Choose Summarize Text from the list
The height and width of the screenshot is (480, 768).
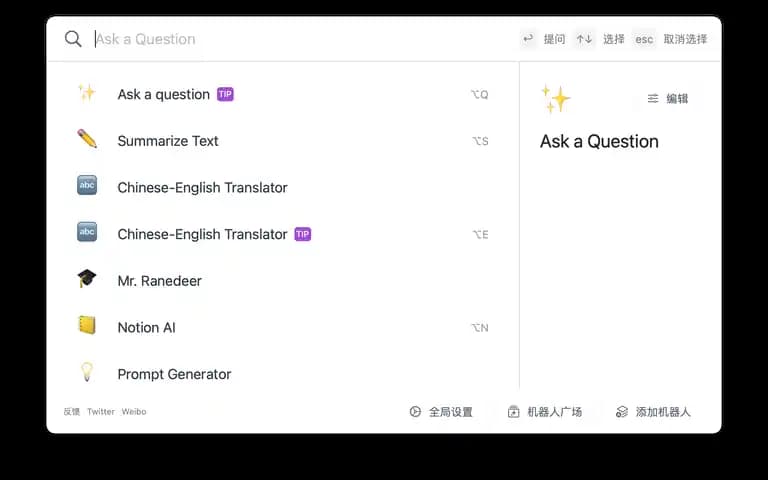click(x=168, y=141)
